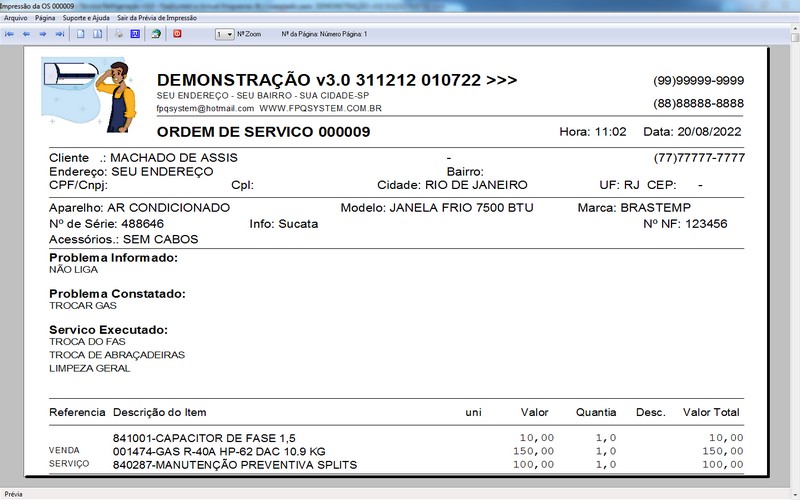Viewport: 800px width, 500px height.
Task: Click Descrição do Item column header
Action: tap(160, 412)
